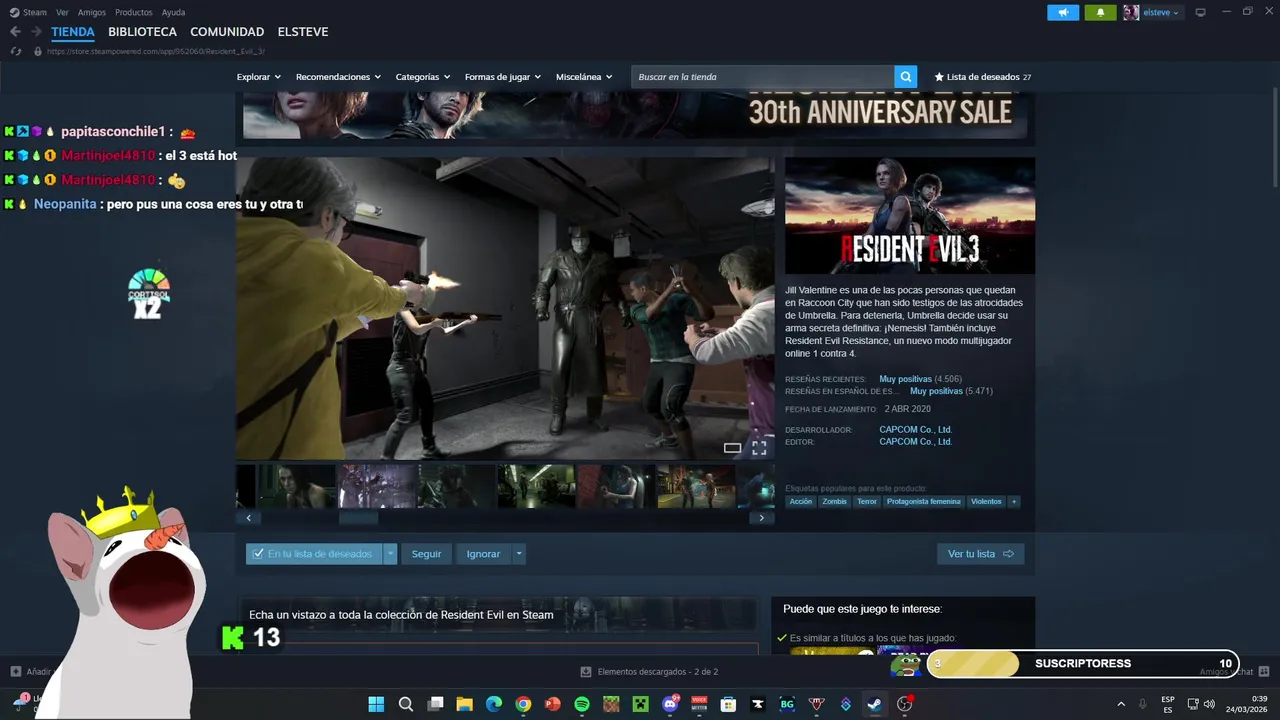
Task: Toggle theater mode on the screenshot
Action: pyautogui.click(x=732, y=448)
